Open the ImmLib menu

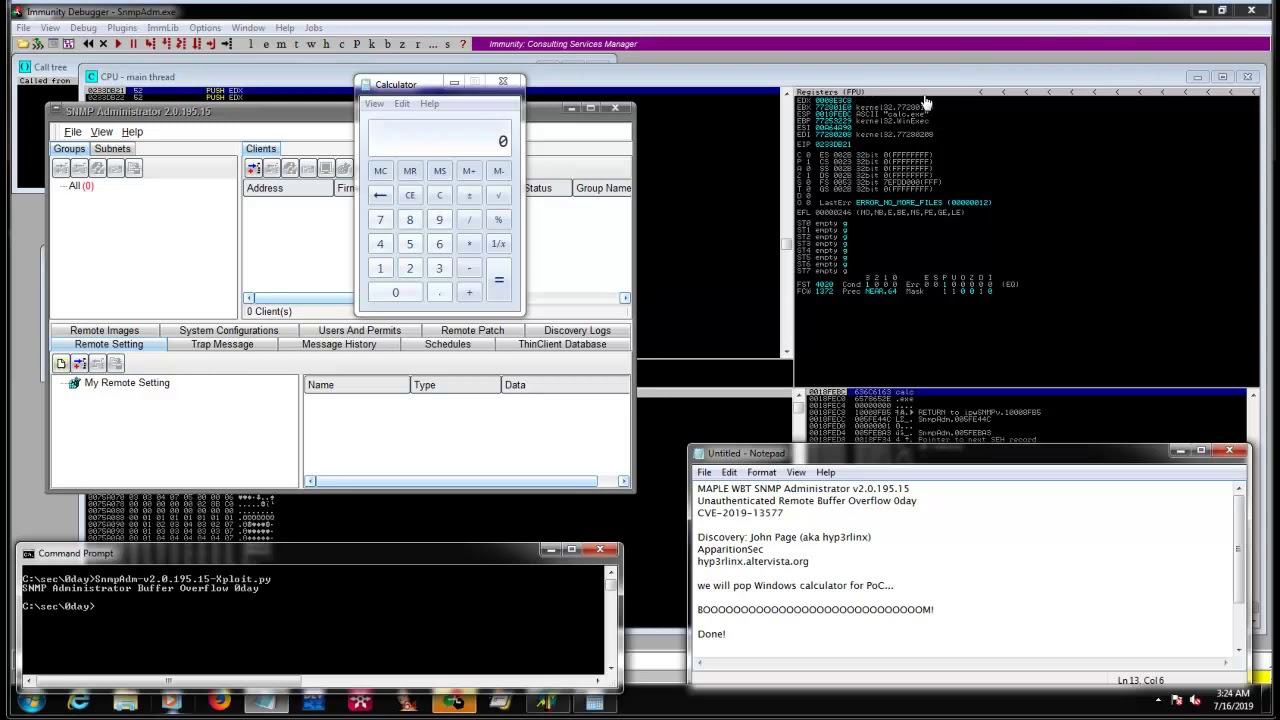pos(162,28)
